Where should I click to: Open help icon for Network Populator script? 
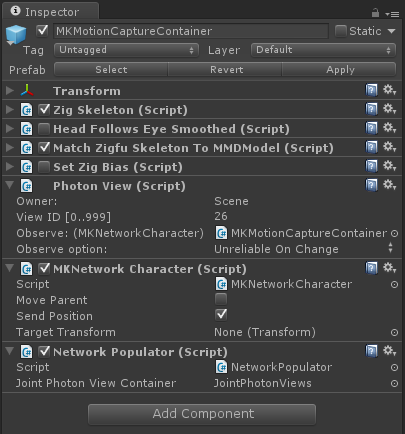pos(371,351)
